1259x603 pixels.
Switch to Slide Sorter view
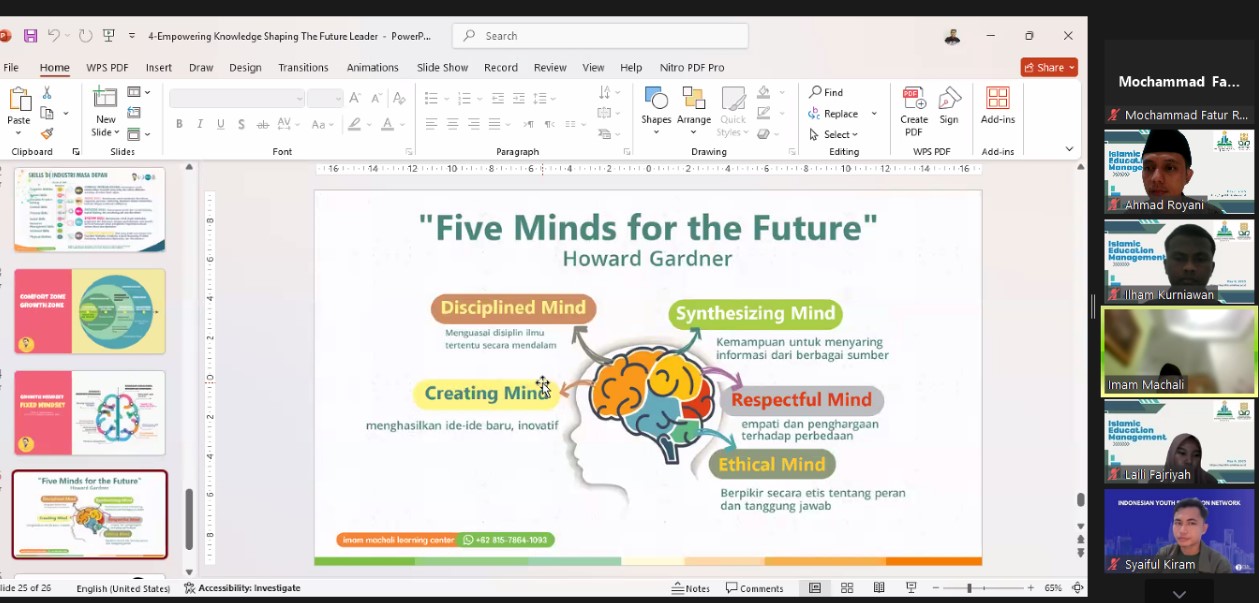pyautogui.click(x=847, y=588)
